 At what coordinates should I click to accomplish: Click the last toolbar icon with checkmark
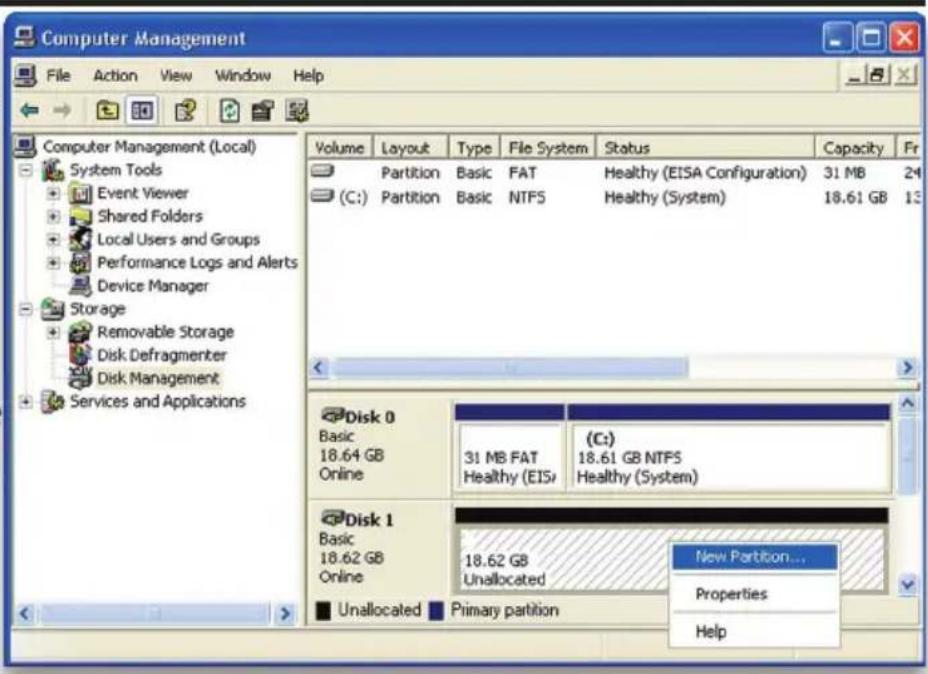point(297,110)
